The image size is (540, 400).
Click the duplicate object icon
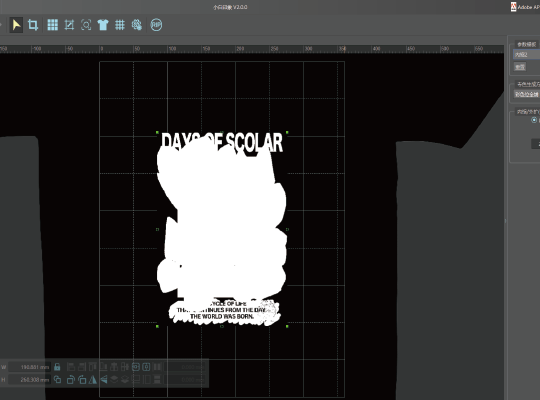coord(58,379)
